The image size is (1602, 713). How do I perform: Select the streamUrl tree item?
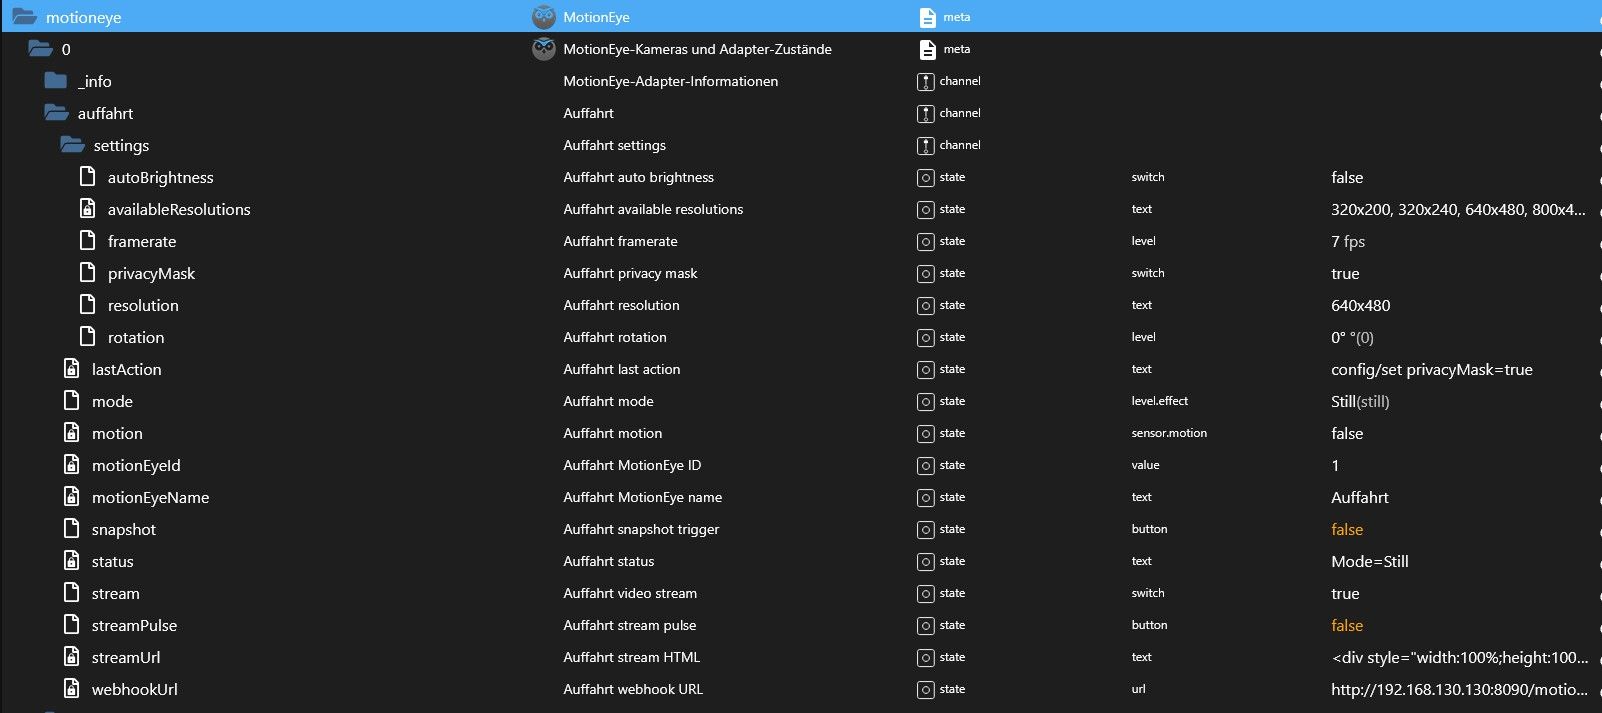126,657
